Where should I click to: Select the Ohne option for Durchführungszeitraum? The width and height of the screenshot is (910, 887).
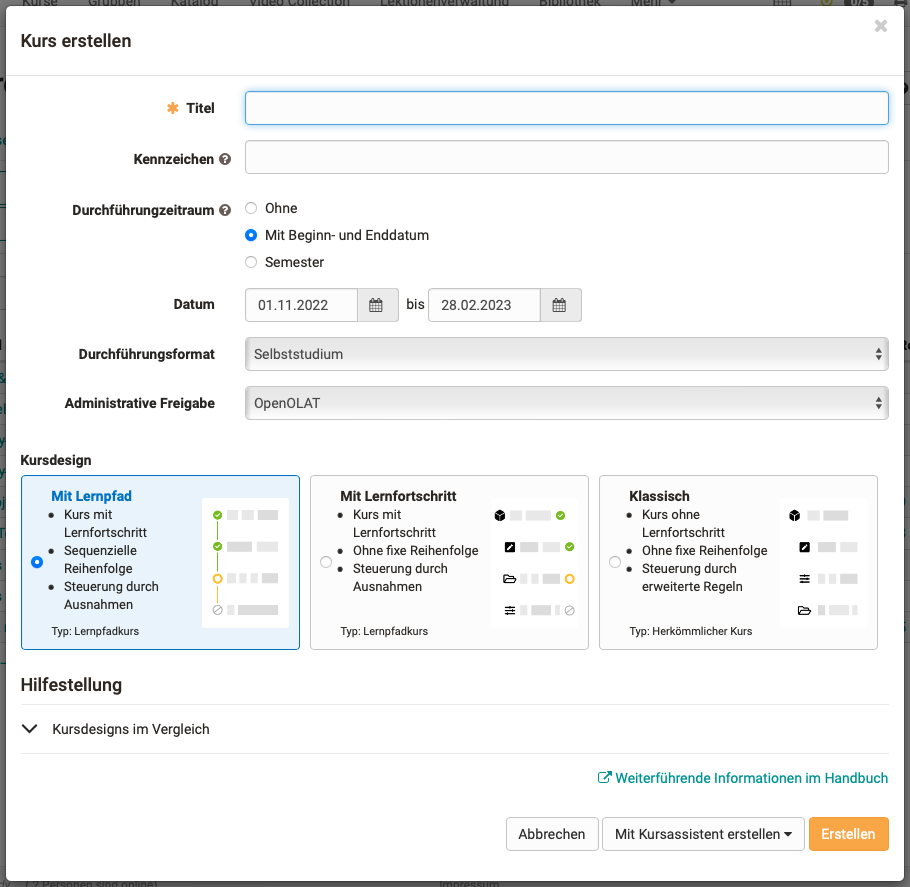pos(250,207)
